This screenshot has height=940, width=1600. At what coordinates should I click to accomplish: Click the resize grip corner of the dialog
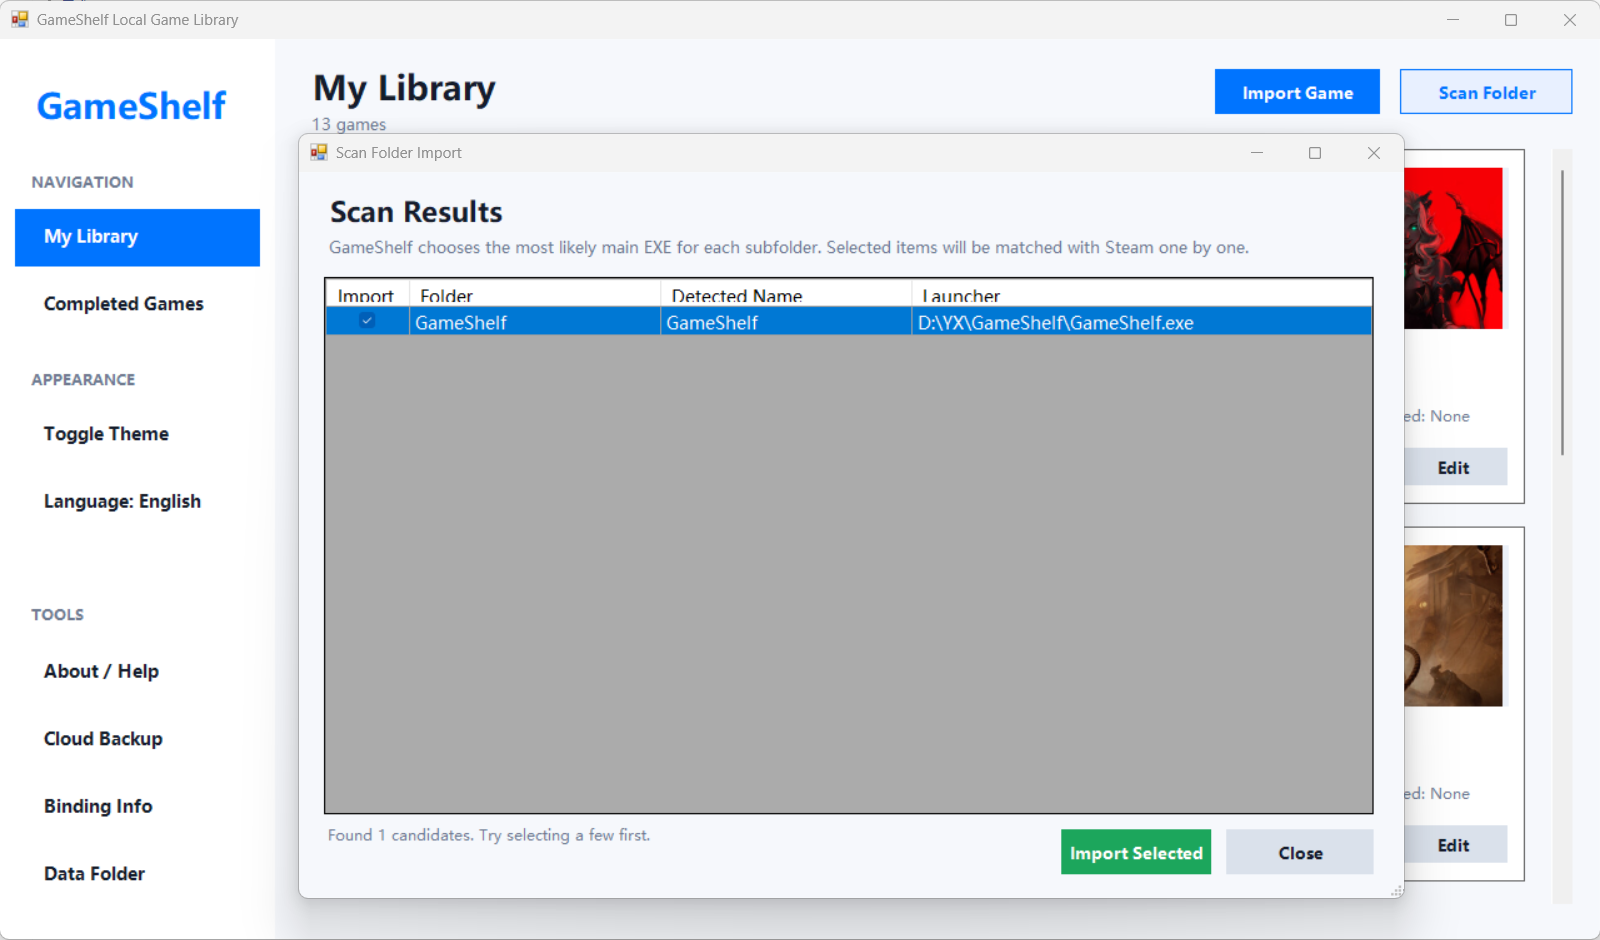[x=1396, y=890]
